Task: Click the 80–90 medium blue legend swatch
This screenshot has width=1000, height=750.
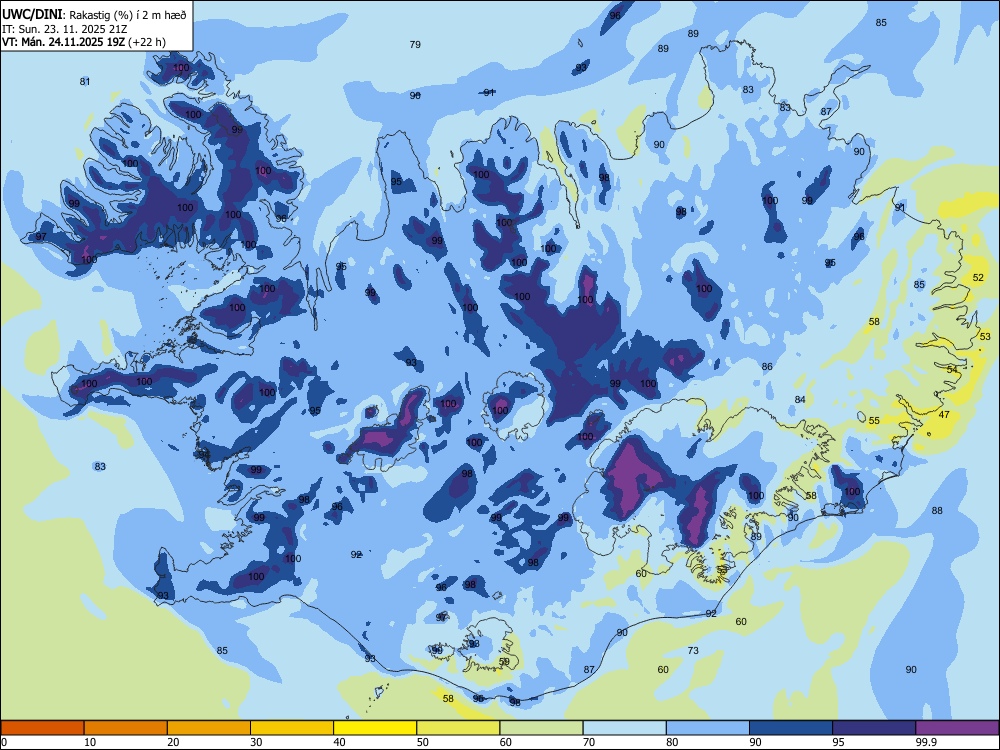Action: pos(708,728)
